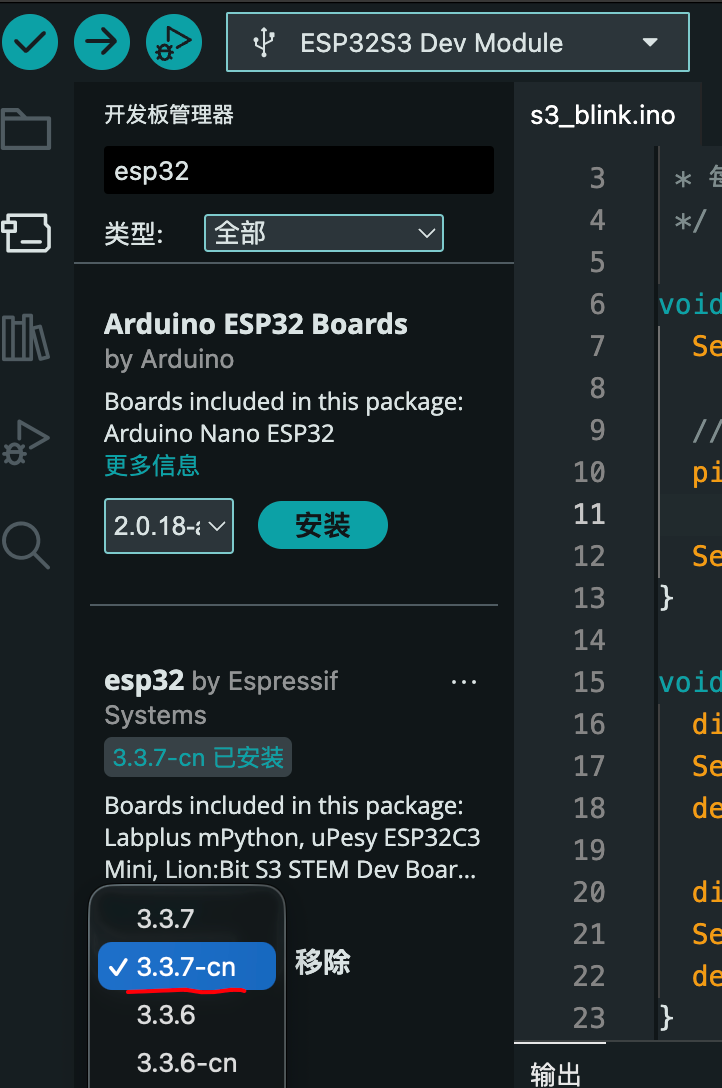Image resolution: width=722 pixels, height=1088 pixels.
Task: Select version 3.3.7 from the list
Action: 187,919
